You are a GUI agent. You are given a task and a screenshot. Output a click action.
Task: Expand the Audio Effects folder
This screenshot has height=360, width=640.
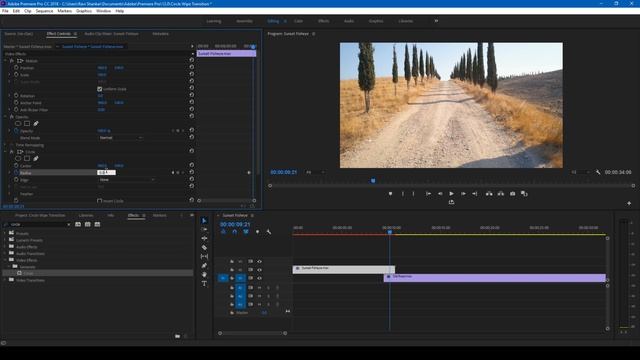[5, 247]
